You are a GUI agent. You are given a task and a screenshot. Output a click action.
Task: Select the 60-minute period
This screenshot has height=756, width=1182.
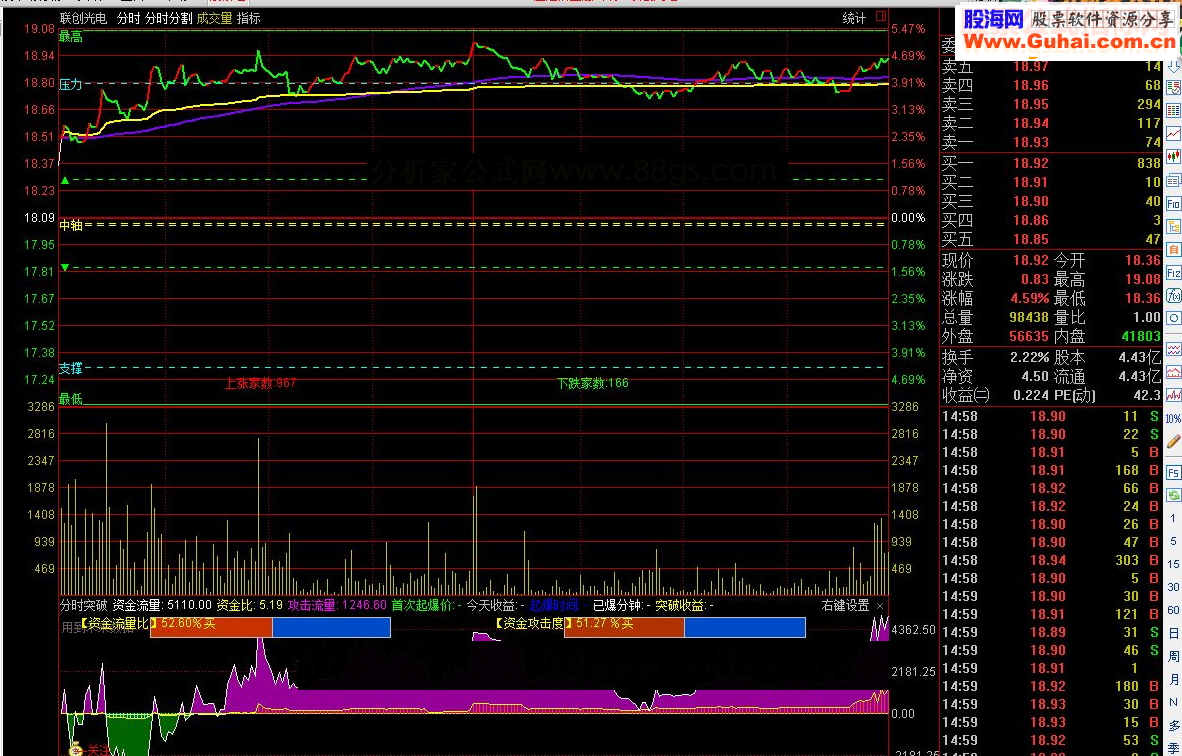point(1173,610)
